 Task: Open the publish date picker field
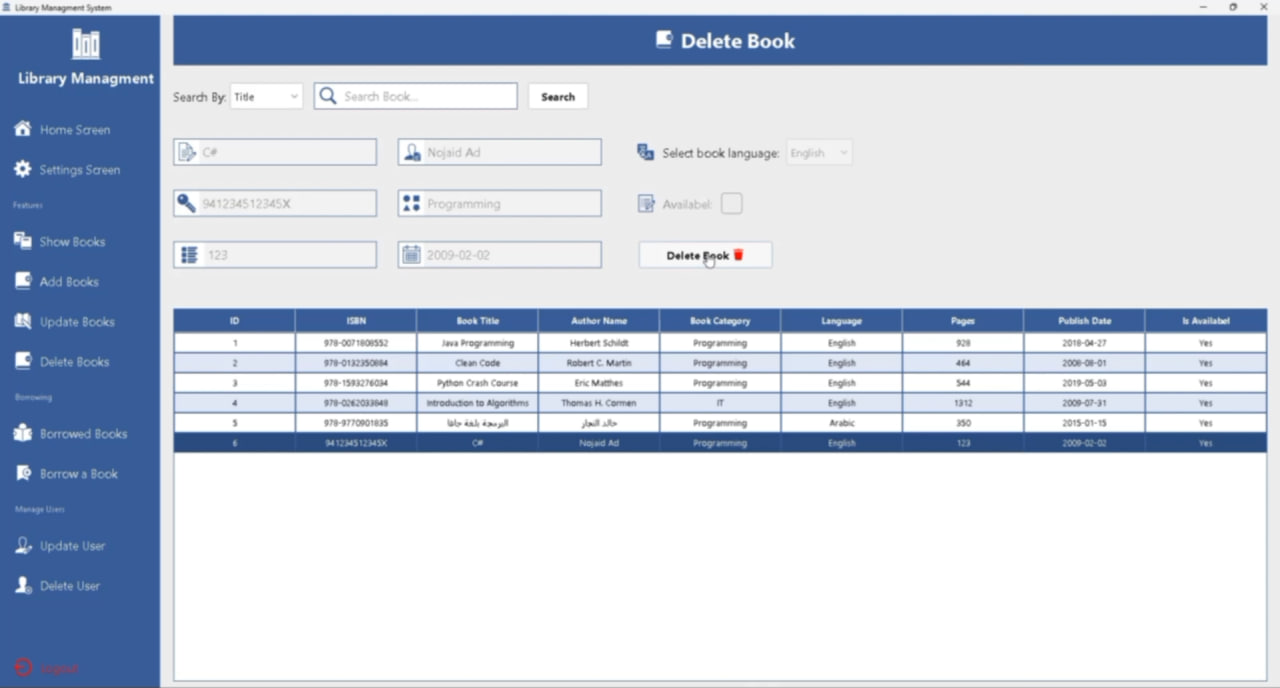tap(500, 255)
